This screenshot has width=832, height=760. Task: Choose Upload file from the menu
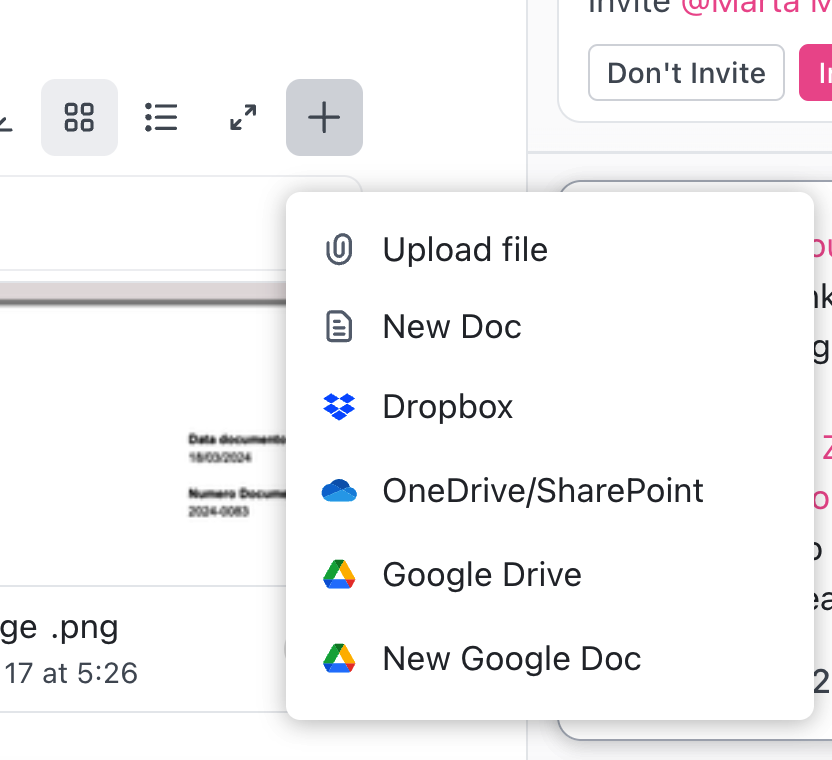pos(465,249)
